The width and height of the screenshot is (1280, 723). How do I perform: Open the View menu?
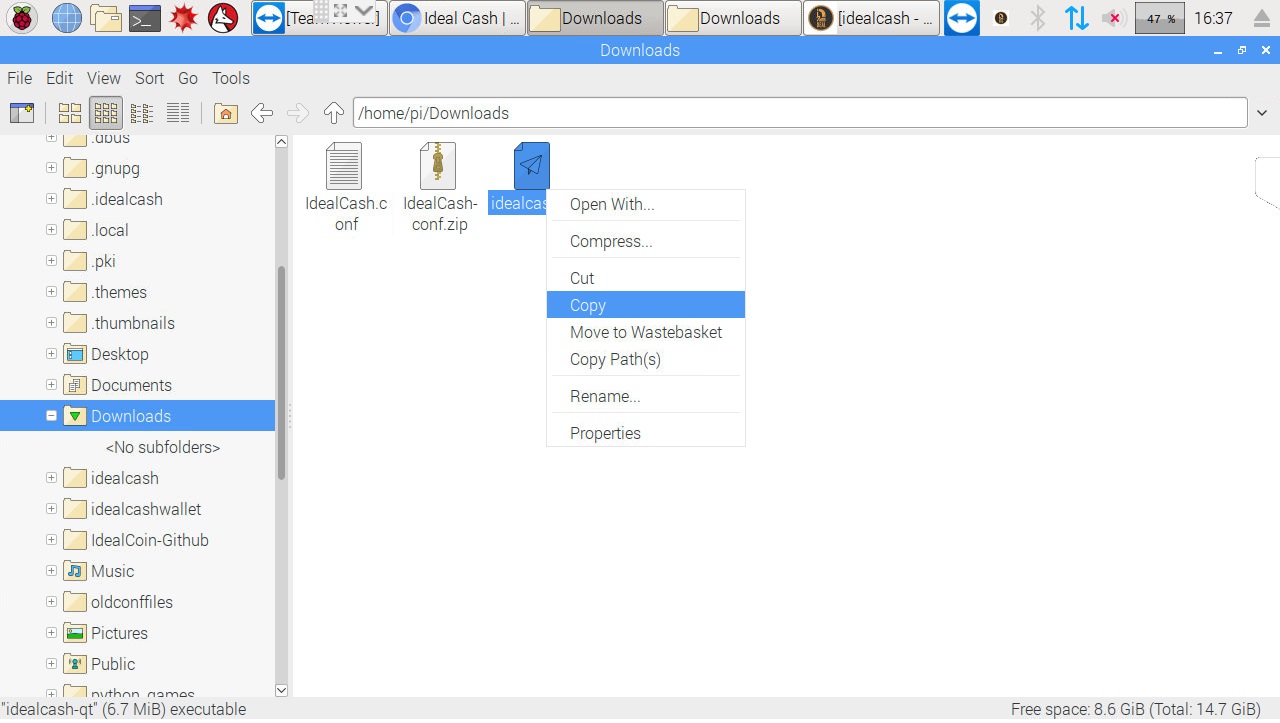click(104, 78)
